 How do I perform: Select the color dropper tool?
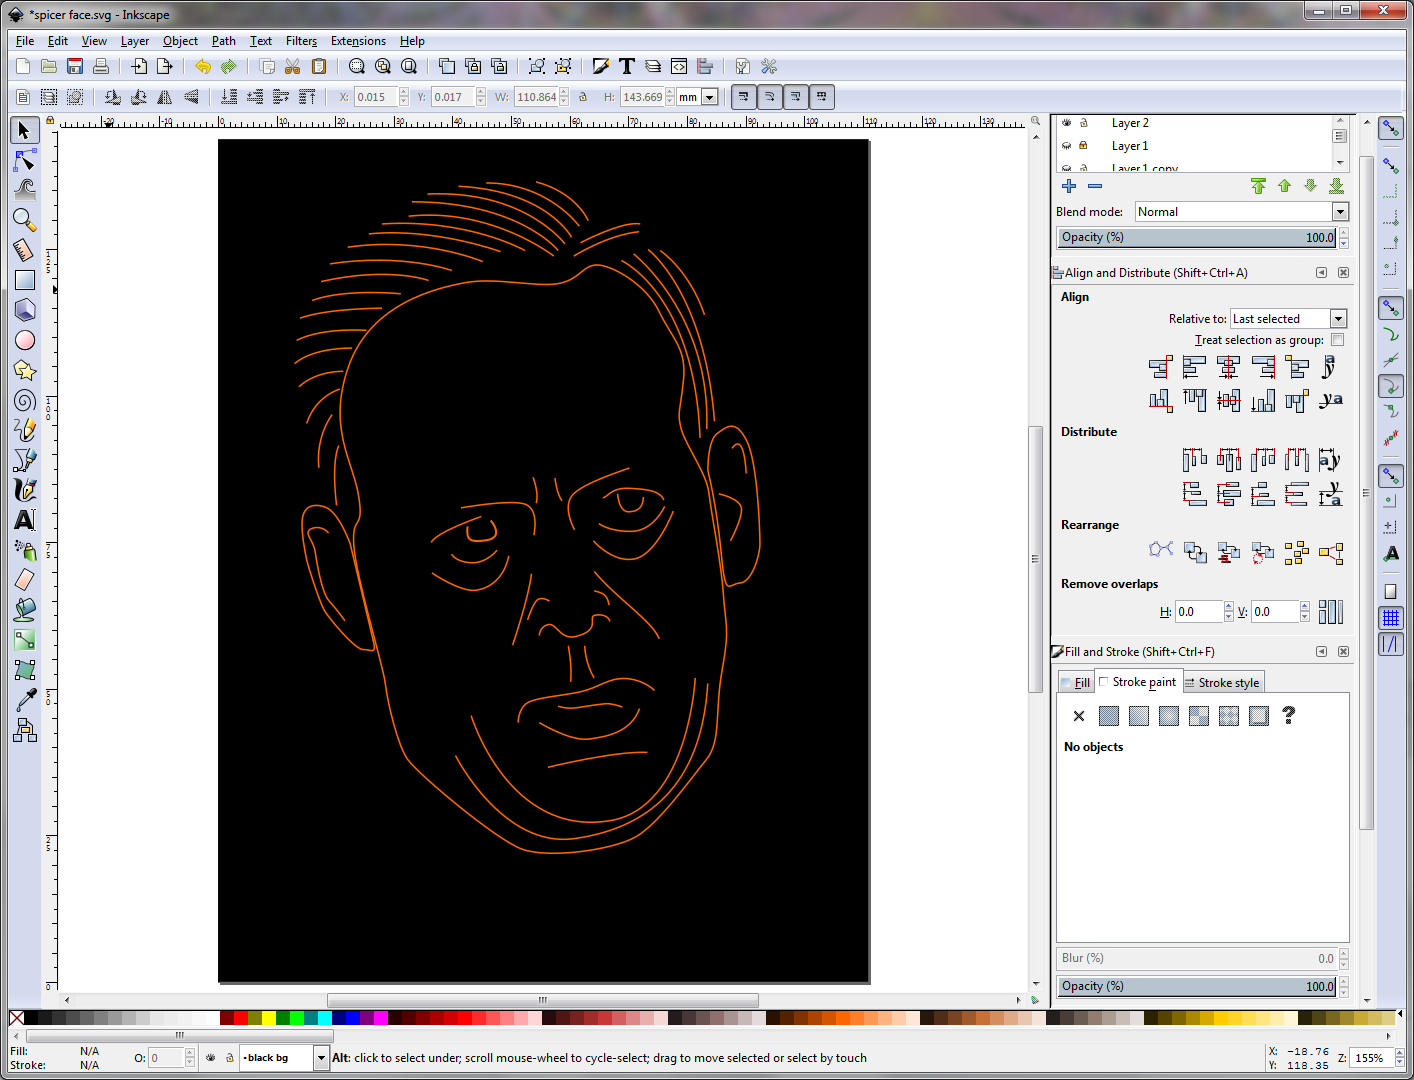[x=25, y=699]
